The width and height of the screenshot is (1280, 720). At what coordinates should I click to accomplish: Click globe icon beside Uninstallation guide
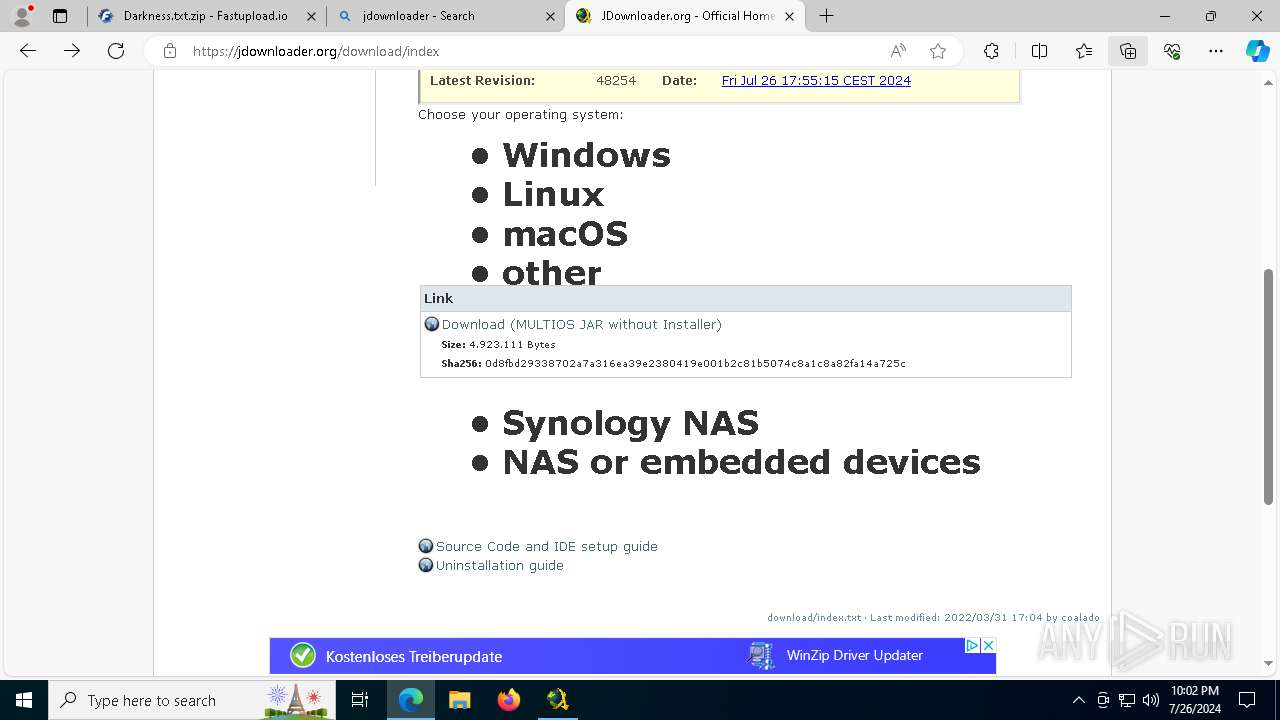coord(426,565)
